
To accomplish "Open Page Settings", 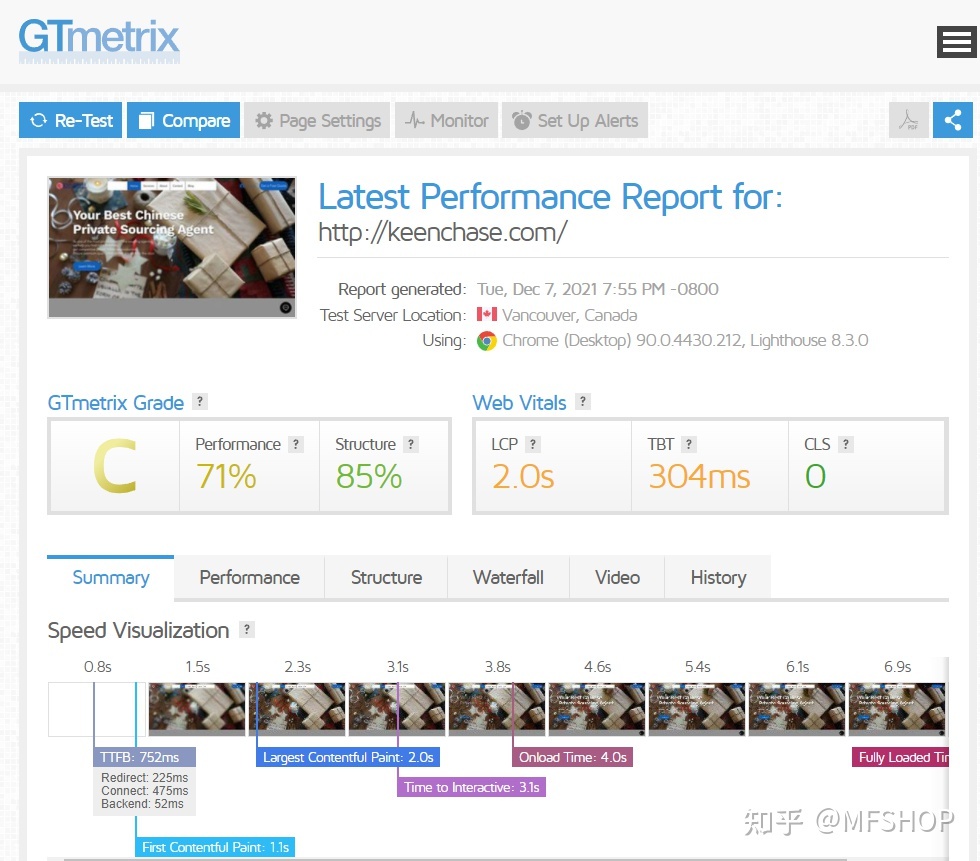I will [x=317, y=121].
